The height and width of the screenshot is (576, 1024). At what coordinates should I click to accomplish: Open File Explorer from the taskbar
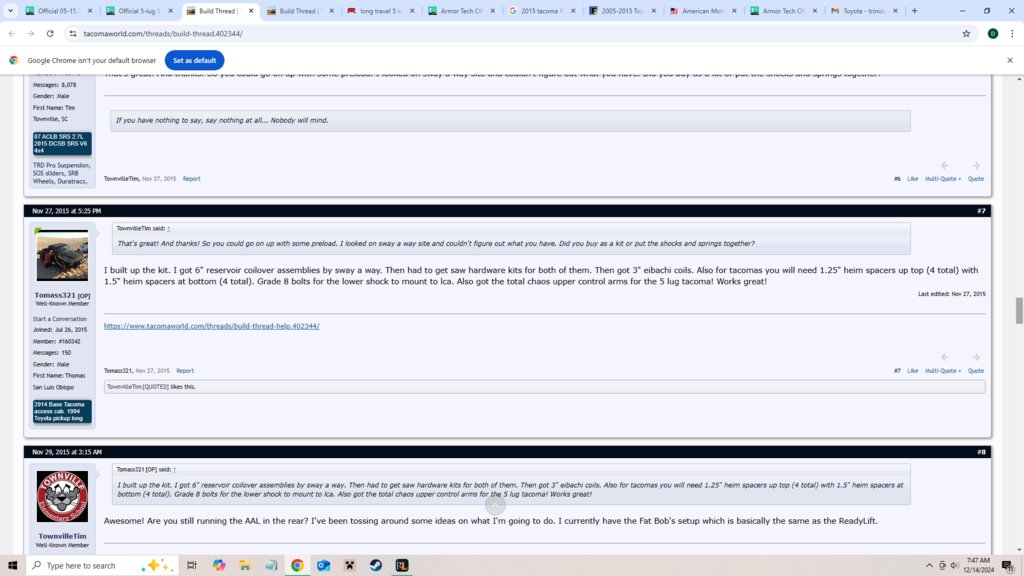(245, 566)
